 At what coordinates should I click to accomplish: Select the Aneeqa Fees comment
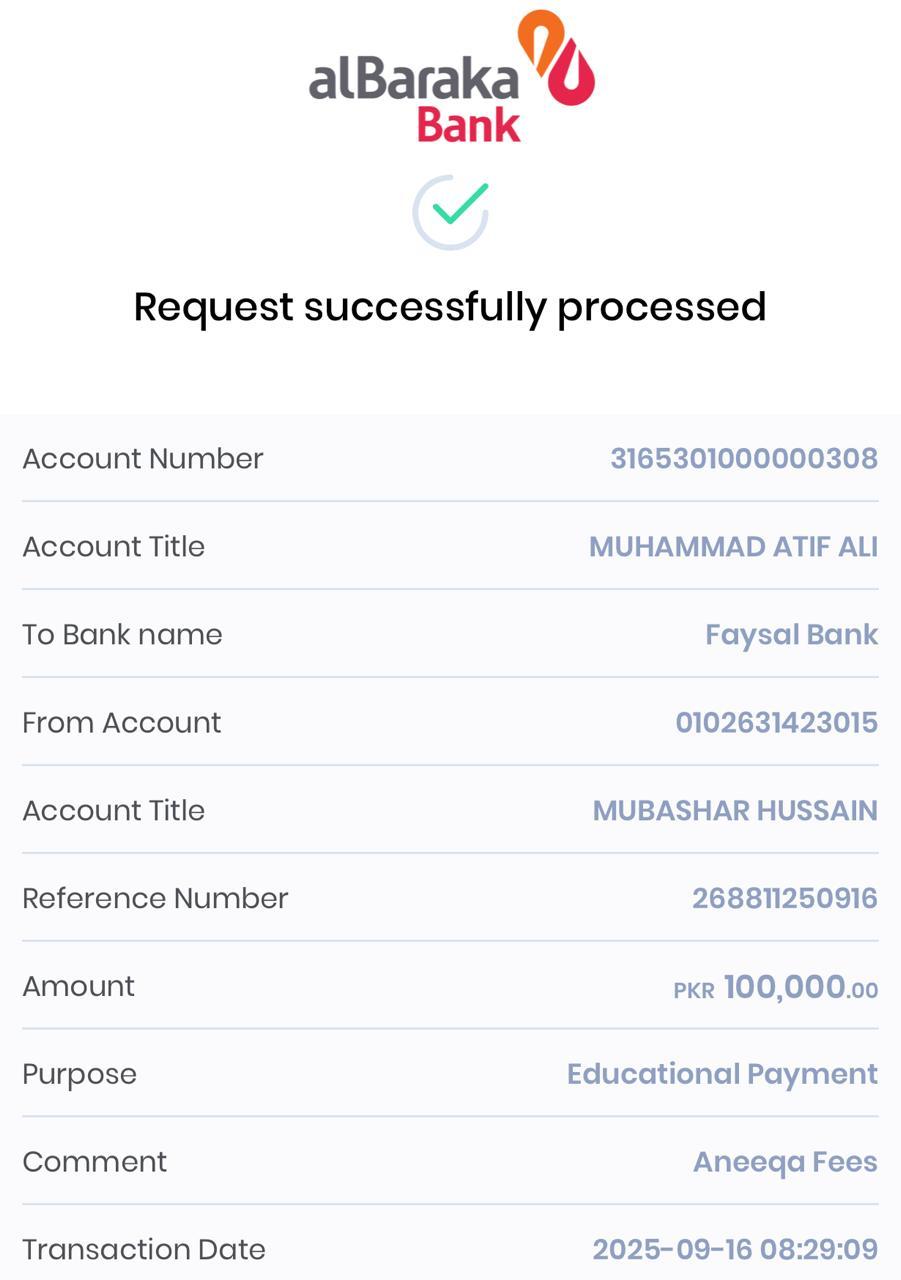coord(785,1162)
